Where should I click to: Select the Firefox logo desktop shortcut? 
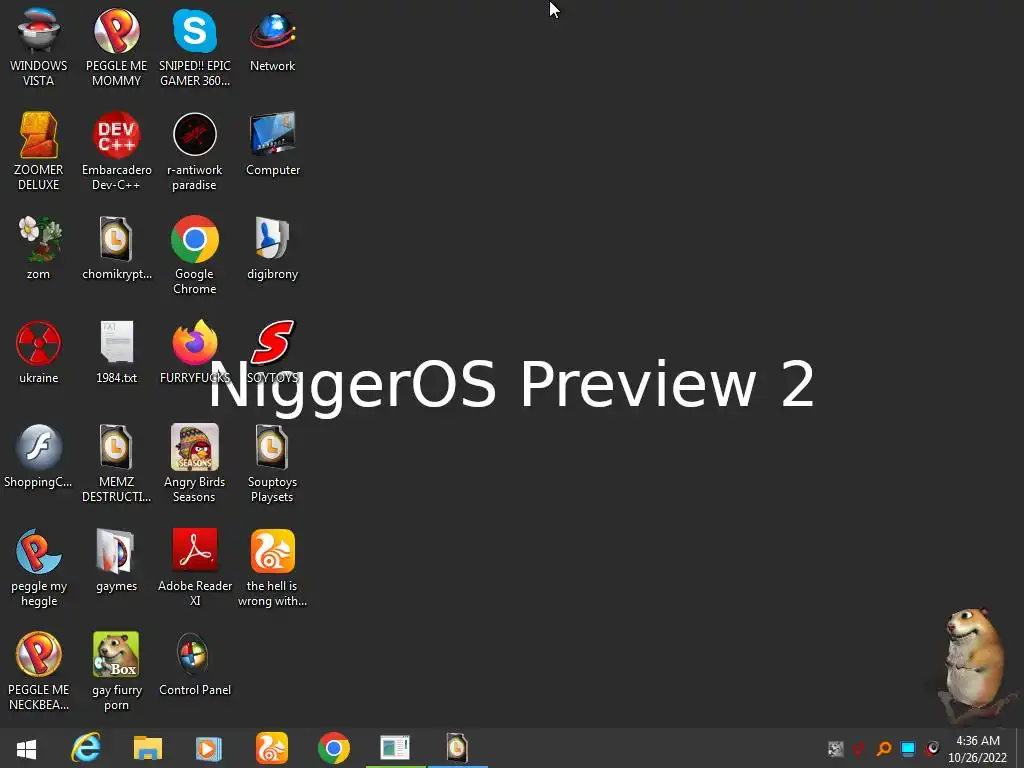195,342
